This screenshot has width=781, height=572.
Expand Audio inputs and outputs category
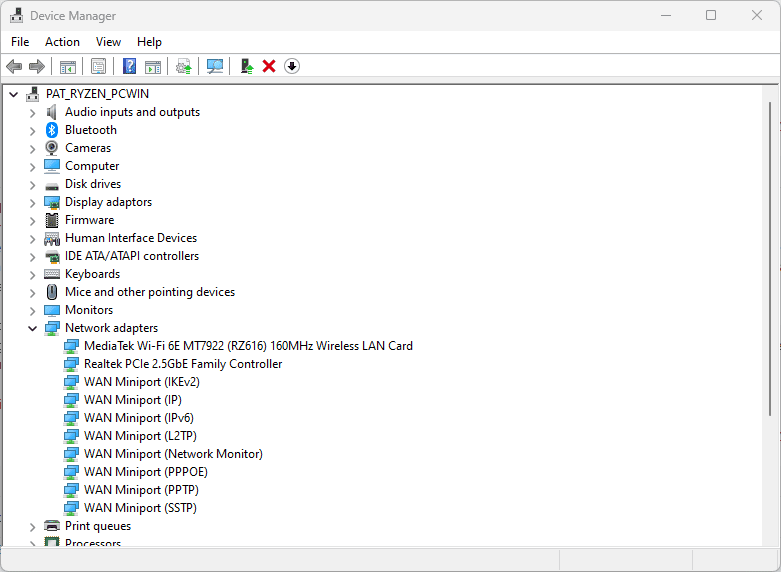tap(32, 113)
